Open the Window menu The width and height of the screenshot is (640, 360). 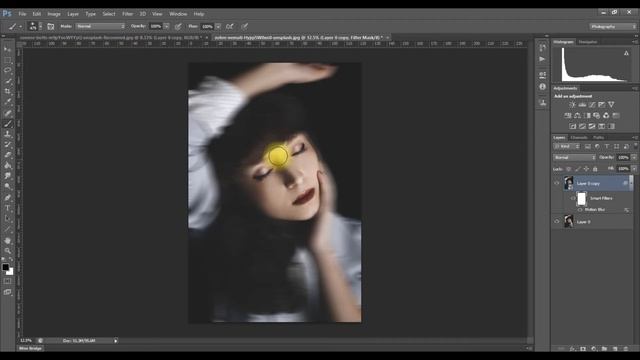pyautogui.click(x=178, y=14)
